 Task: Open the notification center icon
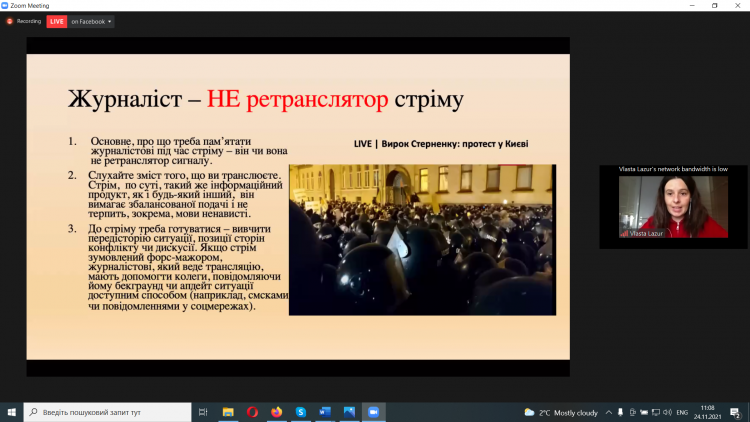(736, 412)
